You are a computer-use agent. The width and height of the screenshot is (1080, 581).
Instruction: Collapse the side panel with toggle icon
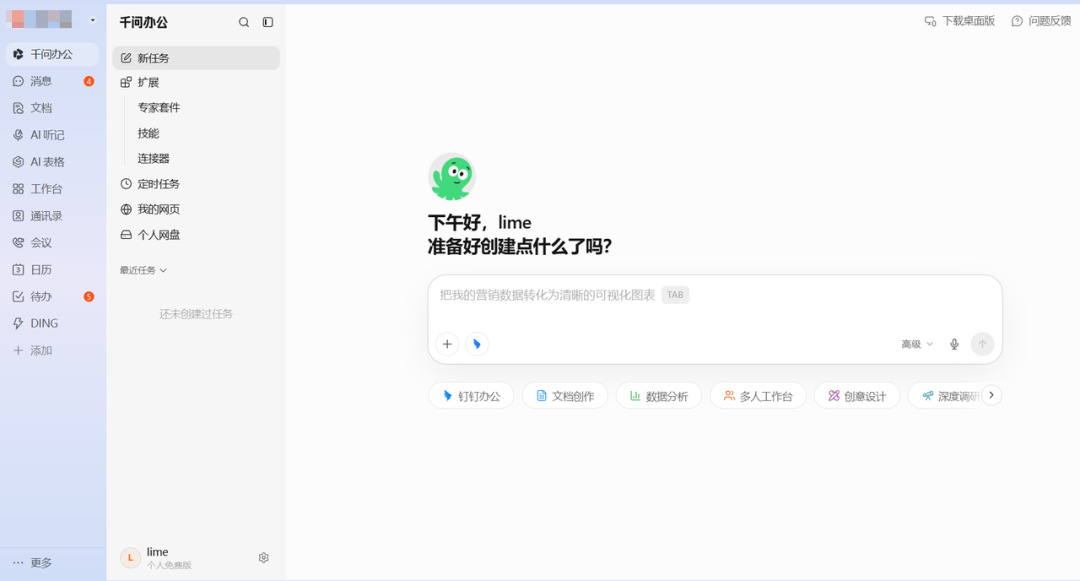pyautogui.click(x=268, y=22)
